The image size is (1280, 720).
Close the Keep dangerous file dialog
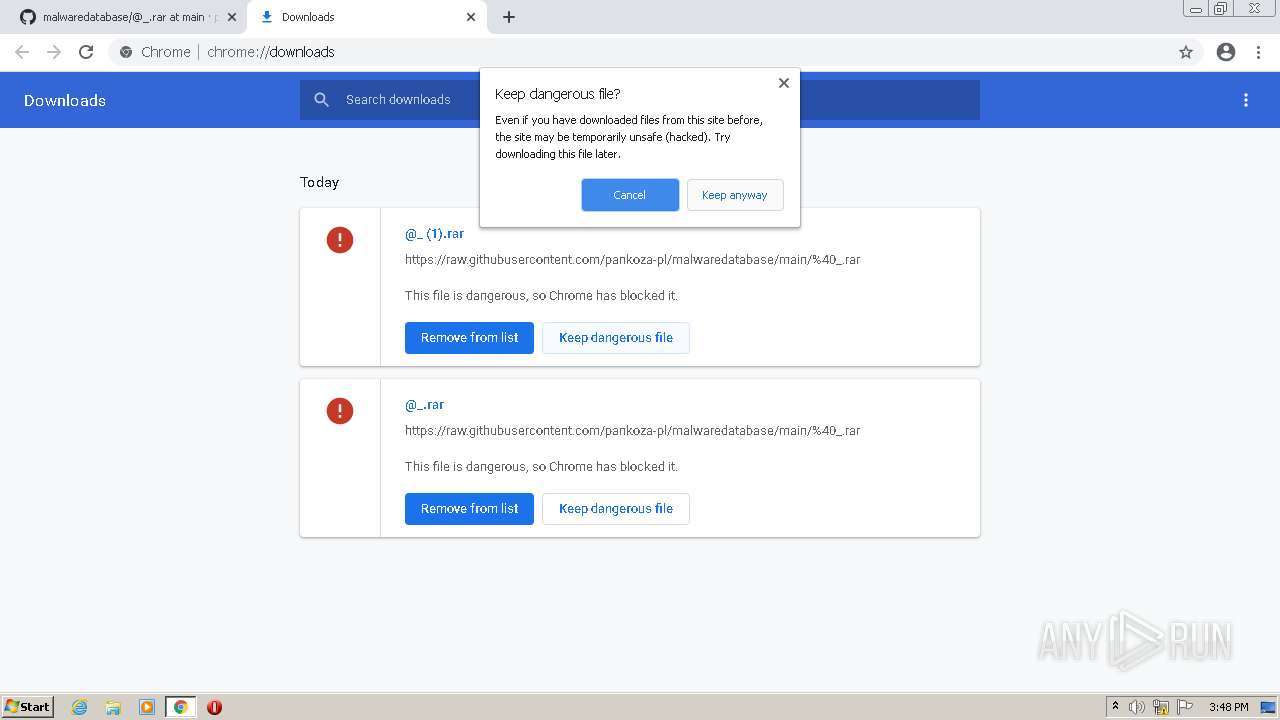click(784, 83)
